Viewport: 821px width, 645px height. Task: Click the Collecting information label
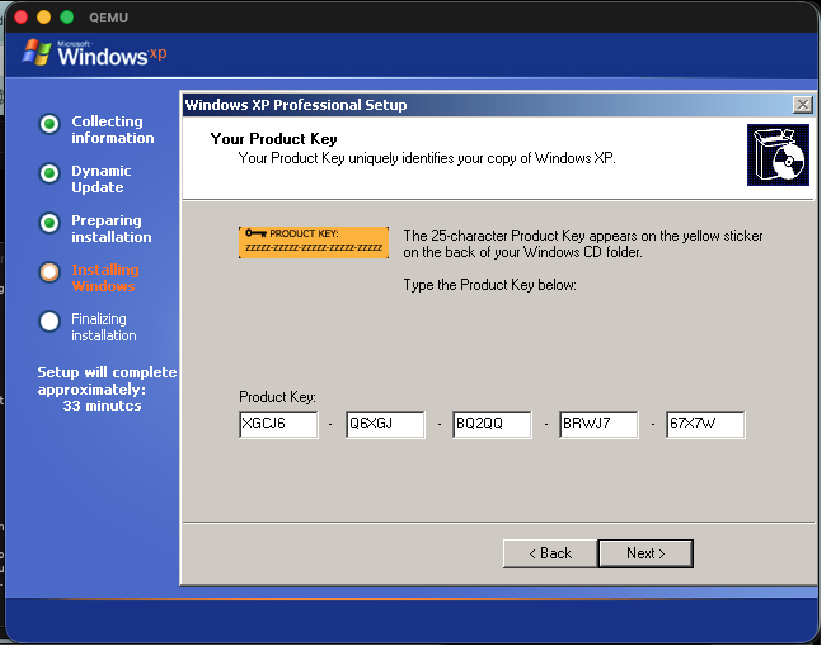(113, 129)
